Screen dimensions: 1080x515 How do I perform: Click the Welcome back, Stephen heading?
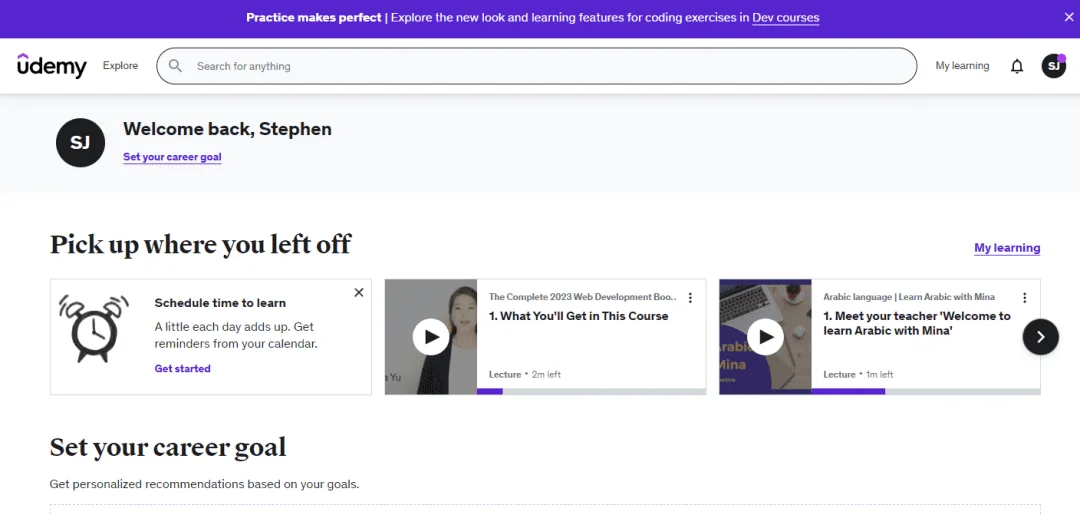tap(227, 129)
